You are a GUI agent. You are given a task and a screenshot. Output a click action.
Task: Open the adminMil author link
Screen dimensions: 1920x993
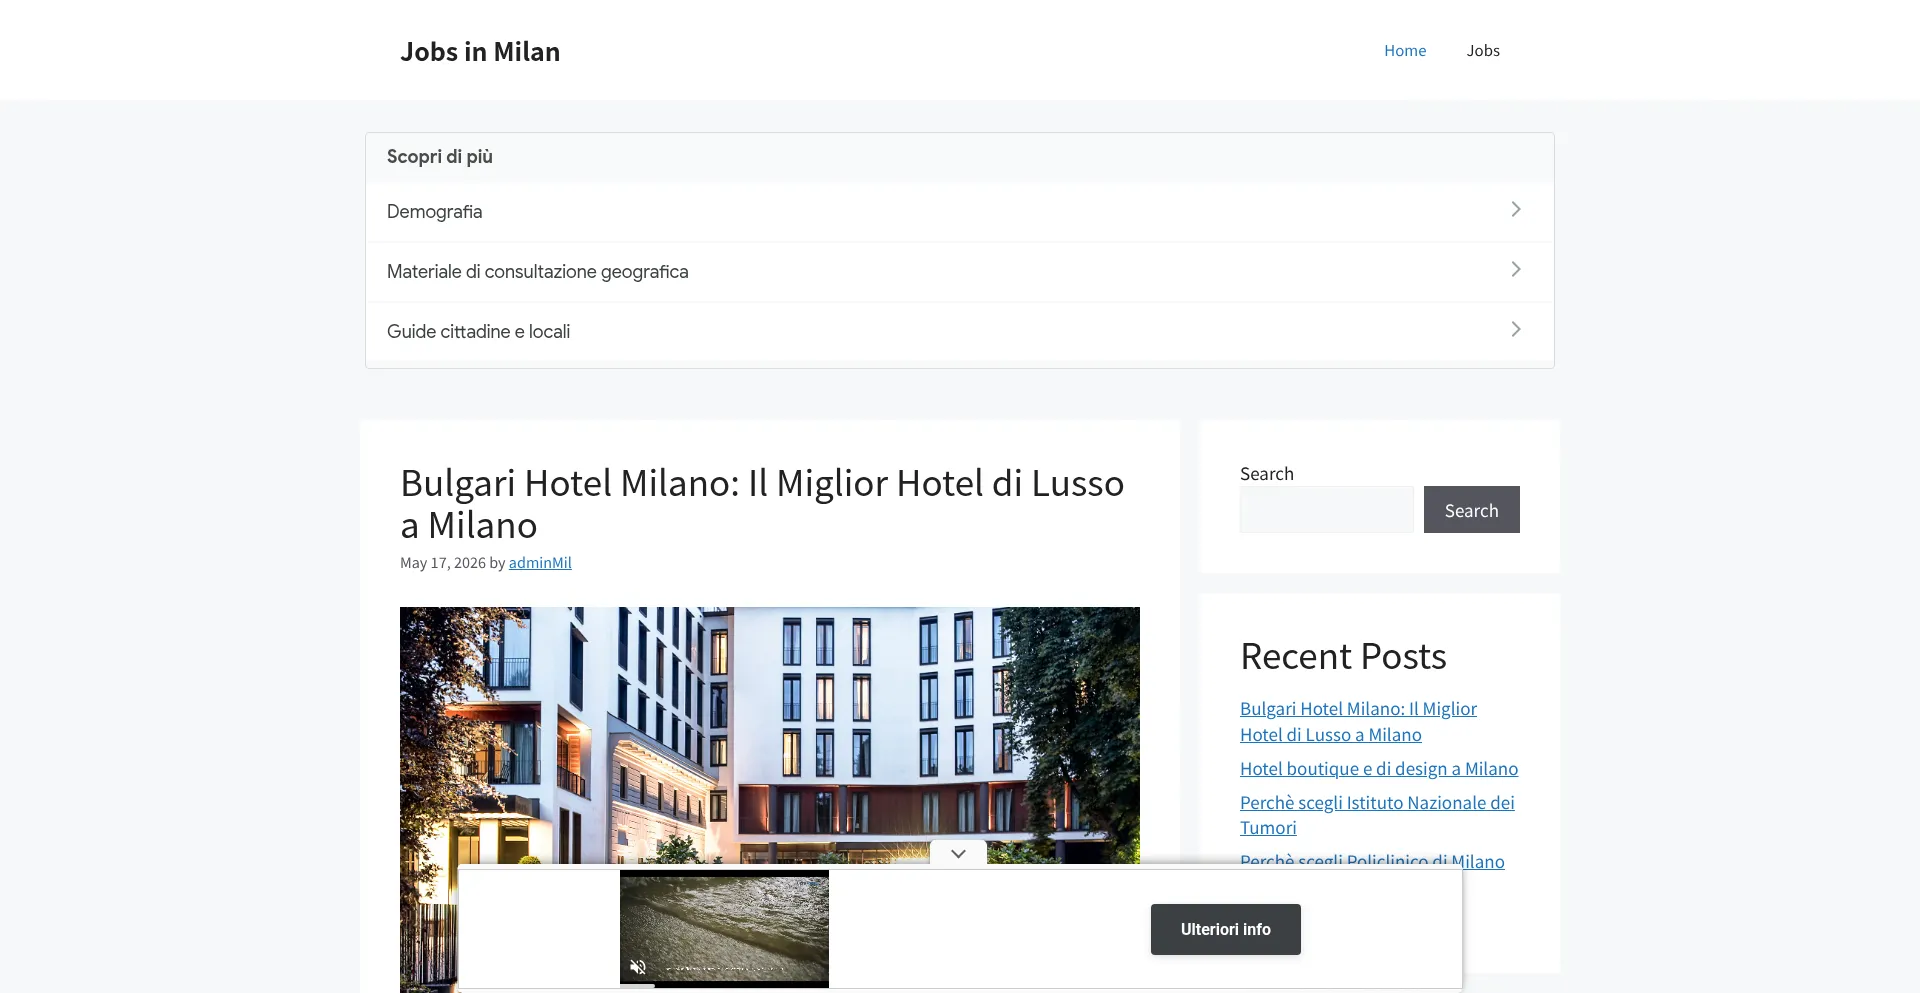tap(540, 562)
